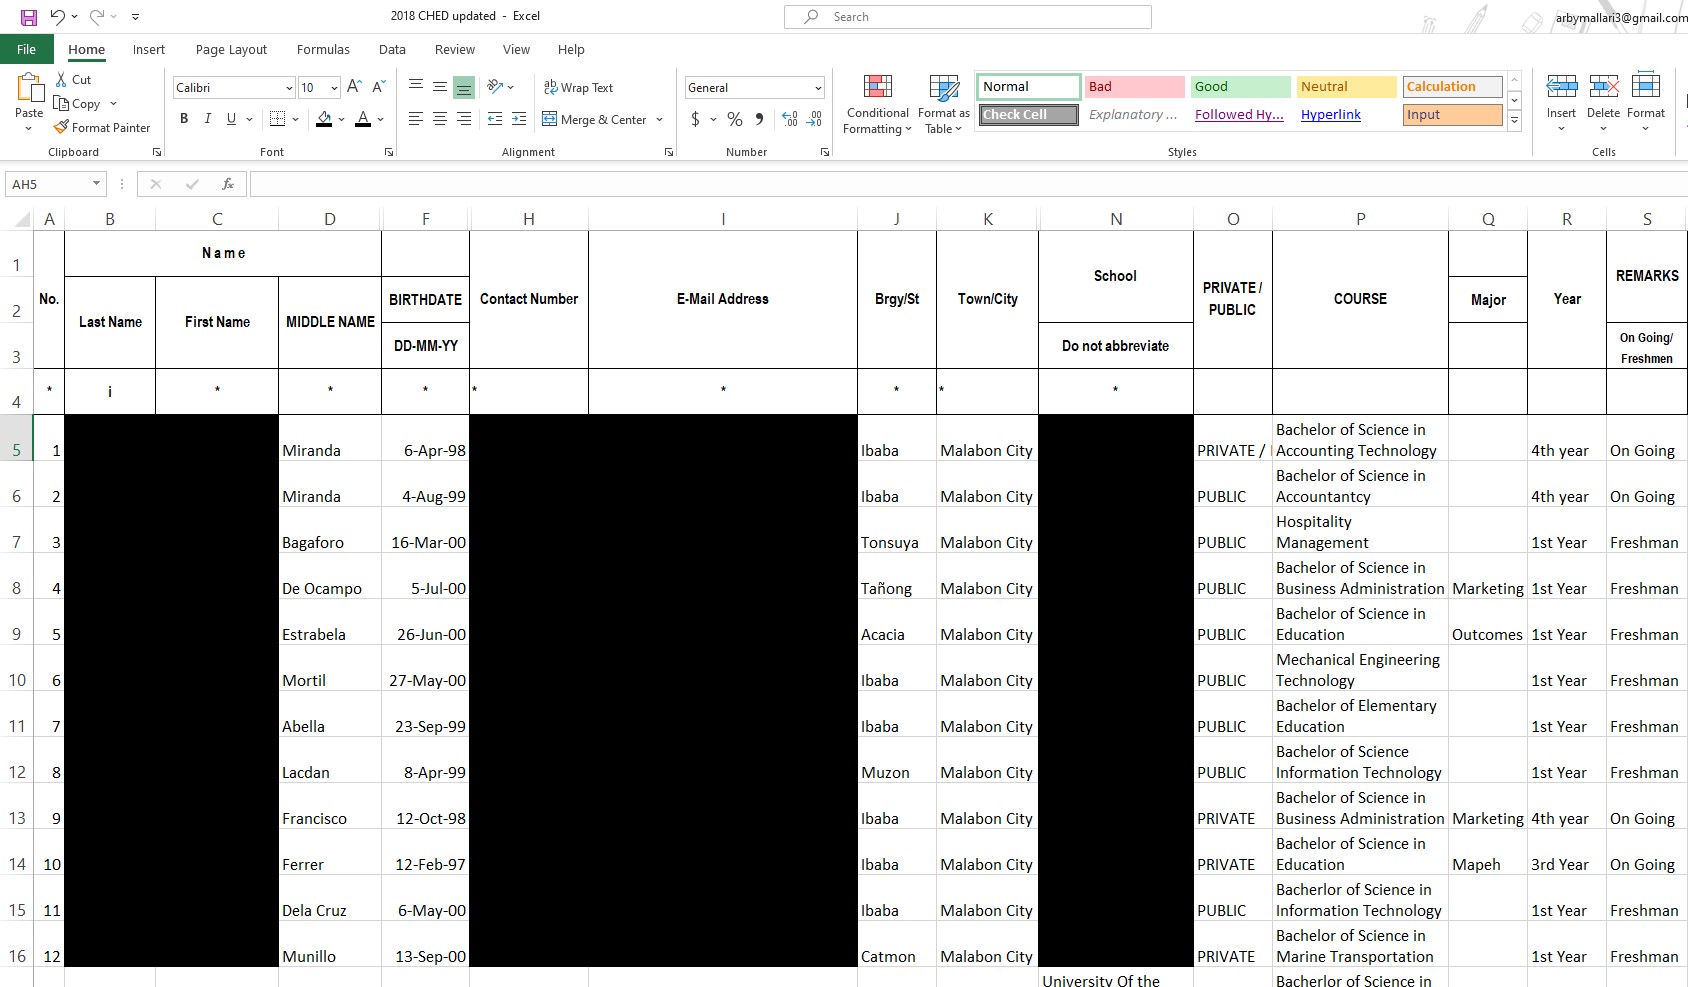The width and height of the screenshot is (1688, 987).
Task: Apply the Accounting dollar number format
Action: pos(696,119)
